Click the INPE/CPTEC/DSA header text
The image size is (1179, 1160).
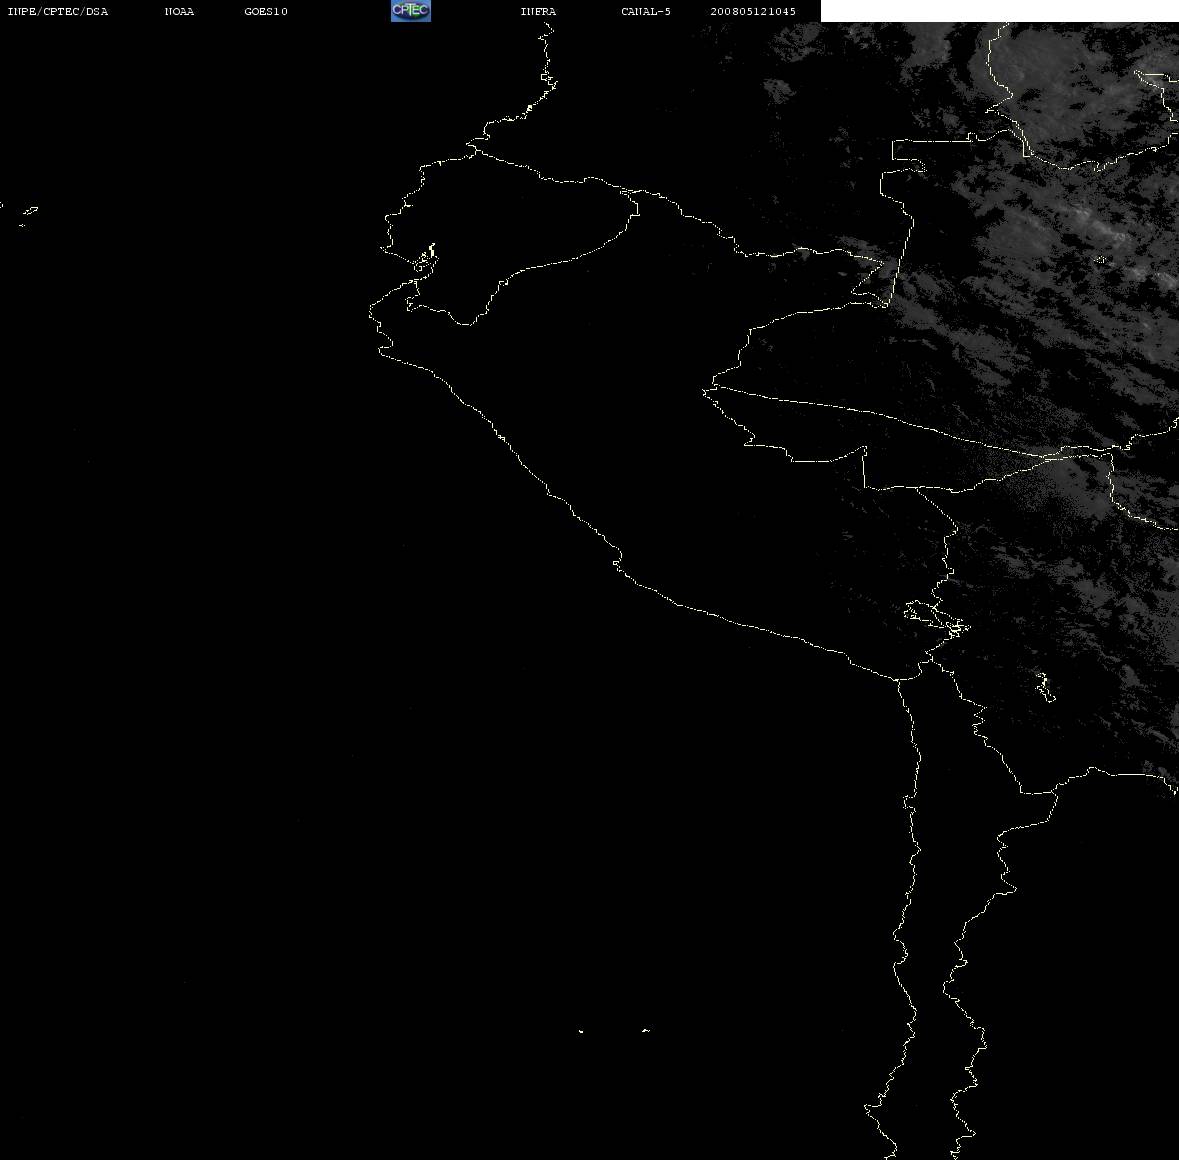pos(57,11)
